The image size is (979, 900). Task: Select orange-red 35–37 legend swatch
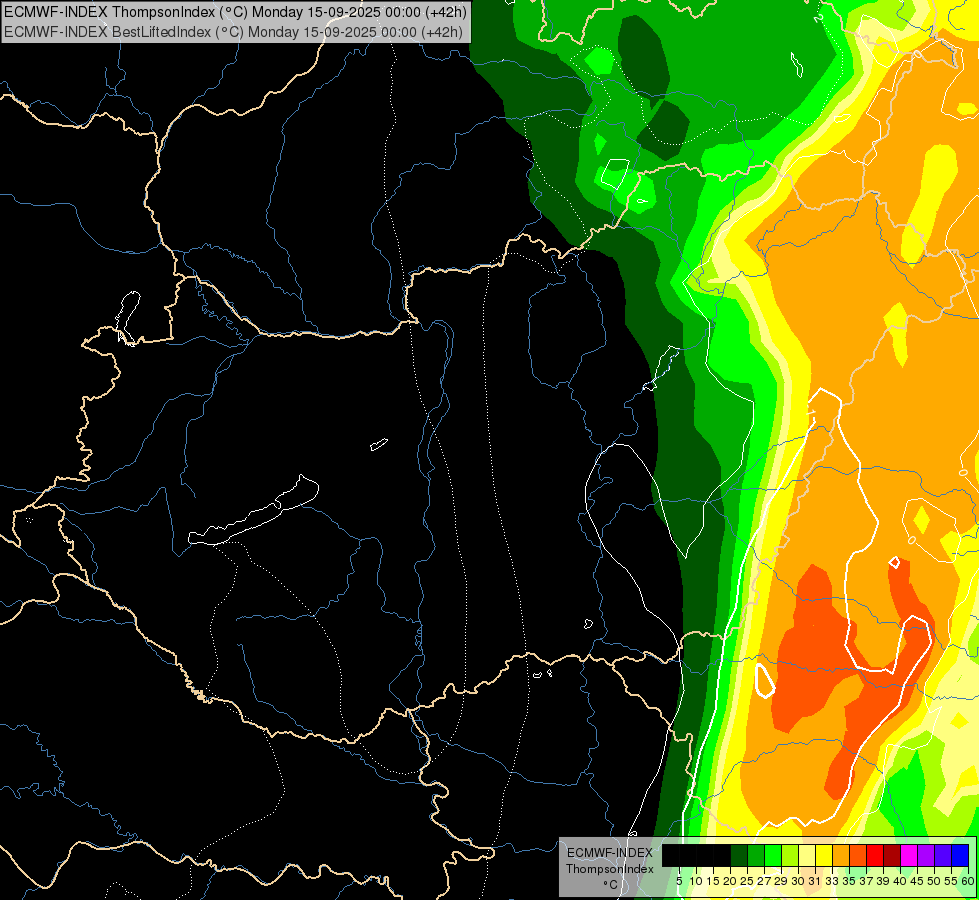click(858, 855)
